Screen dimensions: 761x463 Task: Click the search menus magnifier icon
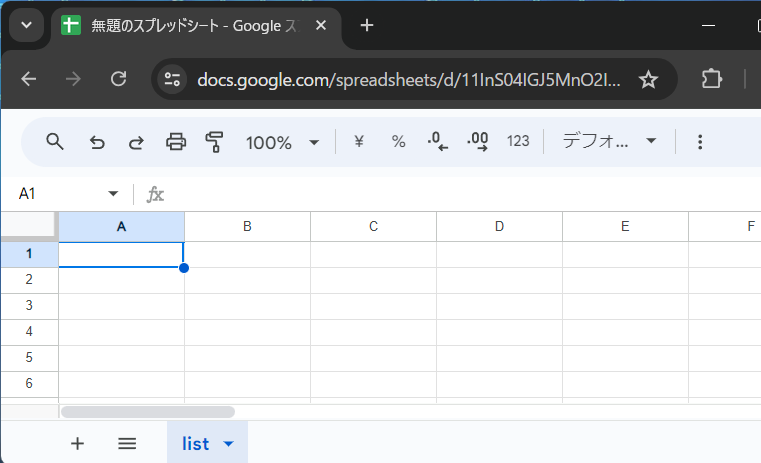[55, 142]
